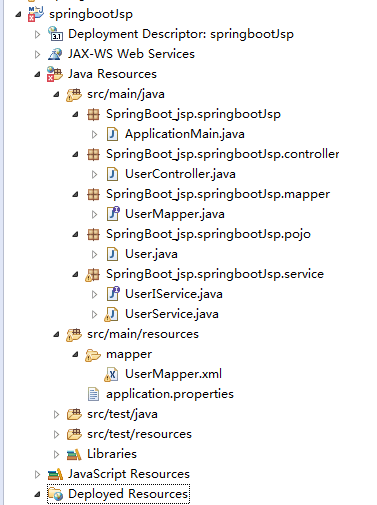
Task: Click the JavaScript Resources icon
Action: tap(55, 474)
